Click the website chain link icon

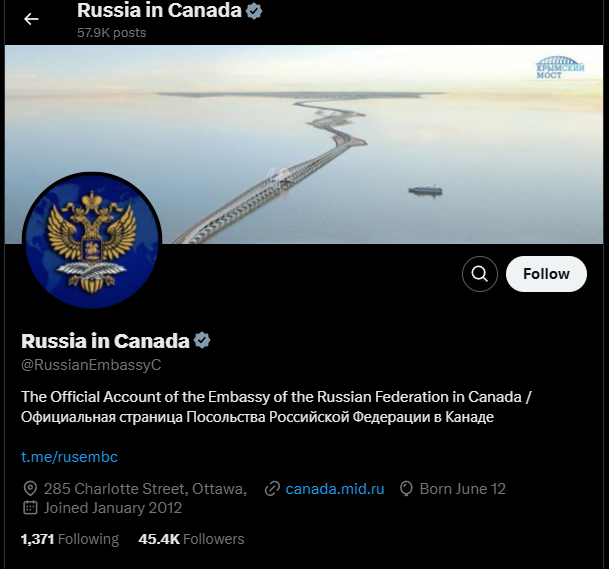(272, 489)
